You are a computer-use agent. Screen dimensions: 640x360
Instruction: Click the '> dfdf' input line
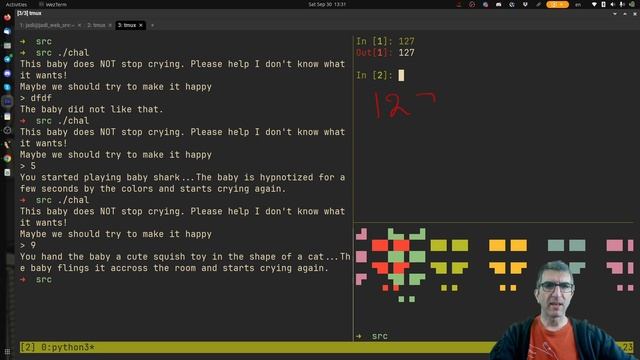click(36, 98)
